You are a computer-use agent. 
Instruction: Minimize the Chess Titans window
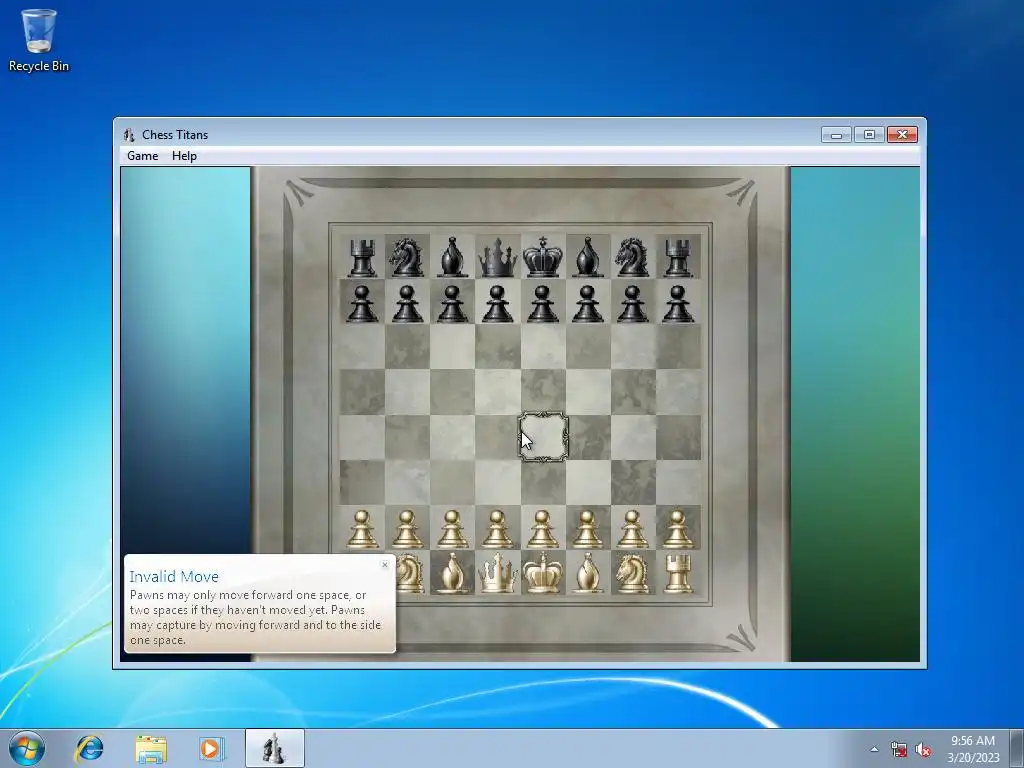click(837, 135)
